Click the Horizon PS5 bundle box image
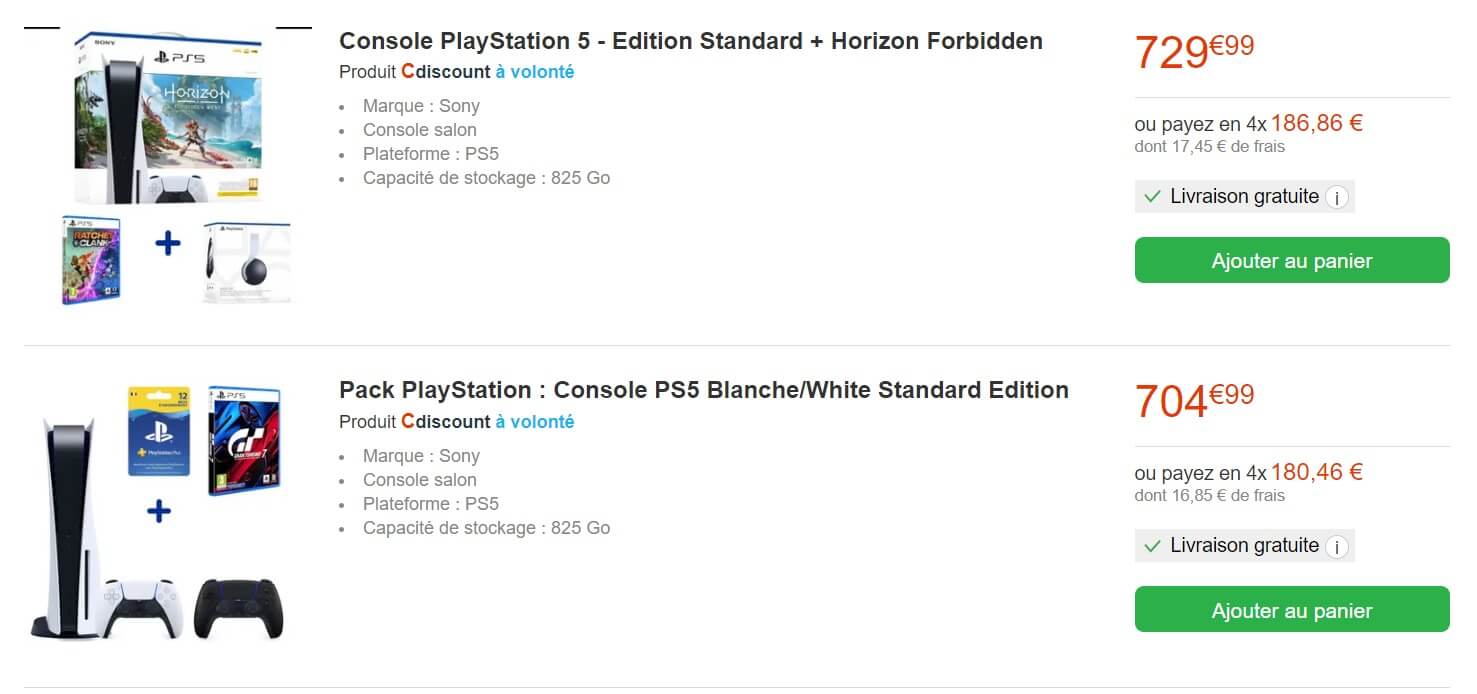Viewport: 1477px width, 694px height. pyautogui.click(x=170, y=118)
